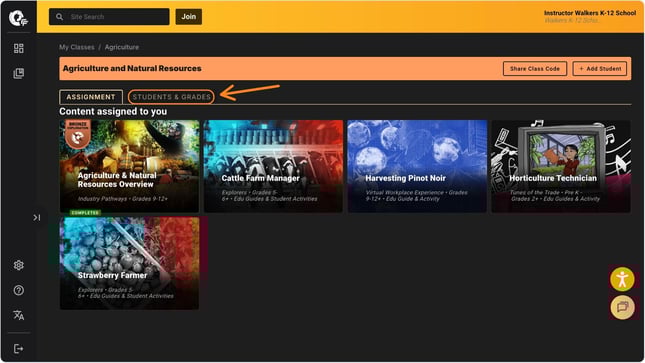Viewport: 645px width, 363px height.
Task: Click the site logo icon
Action: (x=18, y=18)
